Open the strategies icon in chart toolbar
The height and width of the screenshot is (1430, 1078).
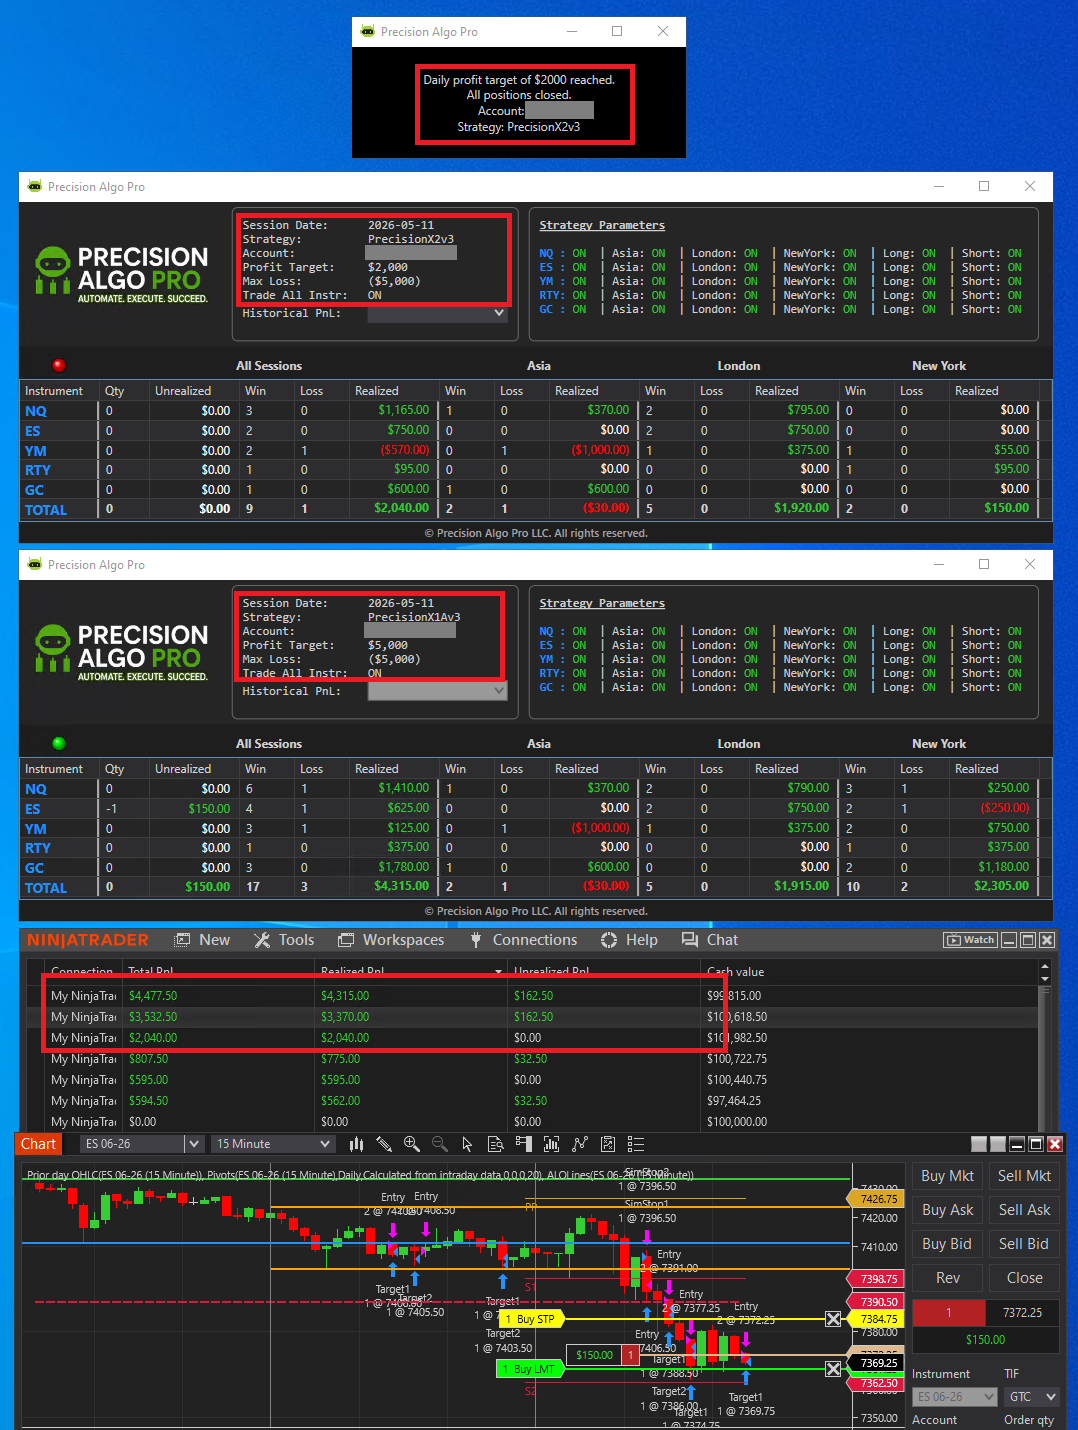tap(579, 1144)
